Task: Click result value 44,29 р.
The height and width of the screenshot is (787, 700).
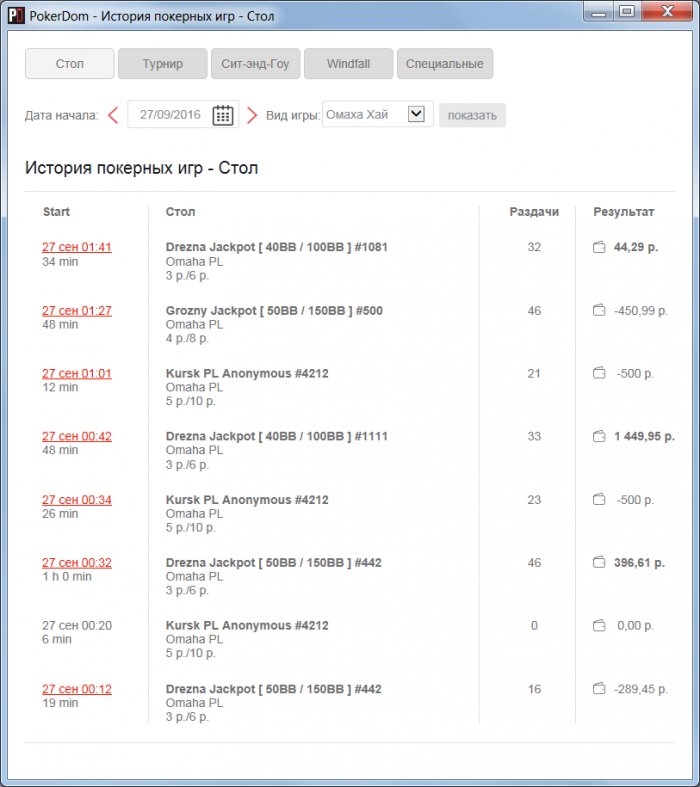Action: [x=636, y=247]
